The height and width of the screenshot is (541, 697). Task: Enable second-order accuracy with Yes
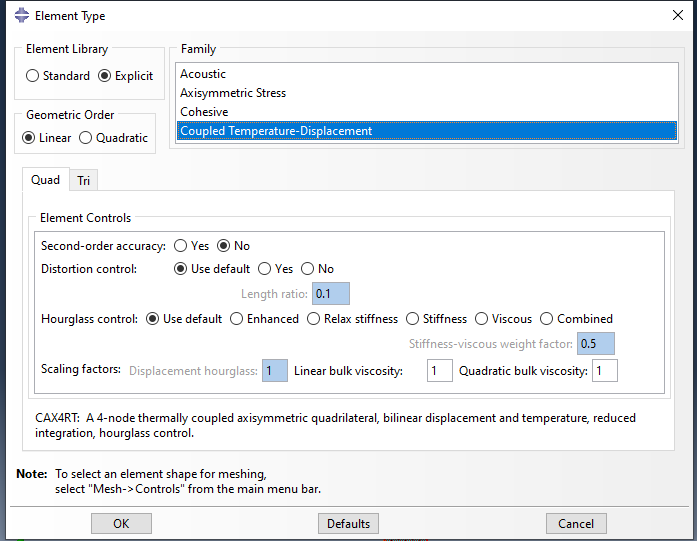pyautogui.click(x=181, y=245)
